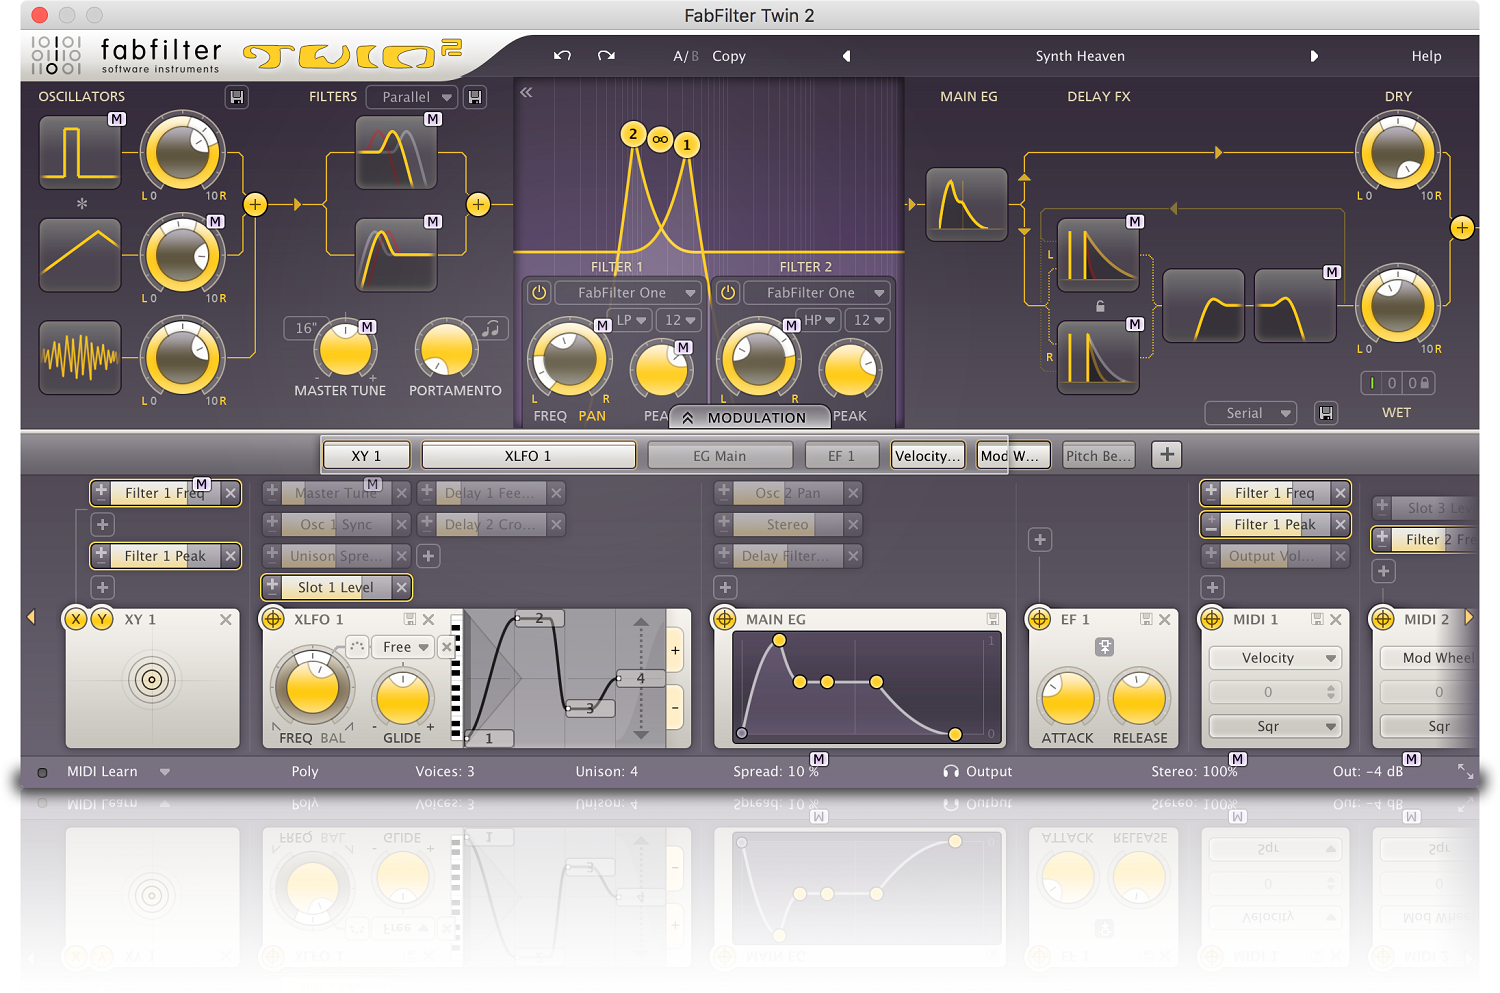Viewport: 1500px width, 993px height.
Task: Toggle the lock linking the delay filter channels
Action: [1099, 306]
